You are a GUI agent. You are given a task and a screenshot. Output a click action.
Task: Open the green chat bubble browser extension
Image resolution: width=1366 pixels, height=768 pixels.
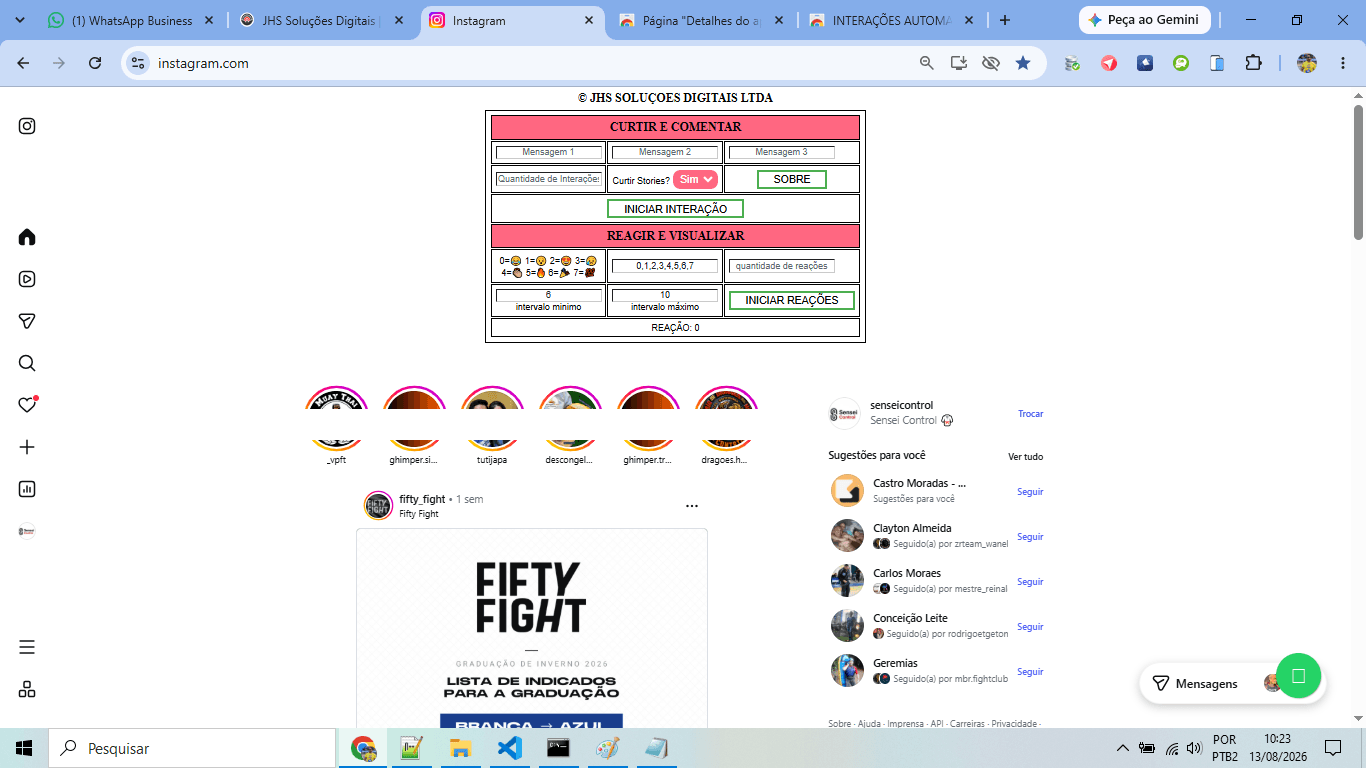coord(1181,63)
